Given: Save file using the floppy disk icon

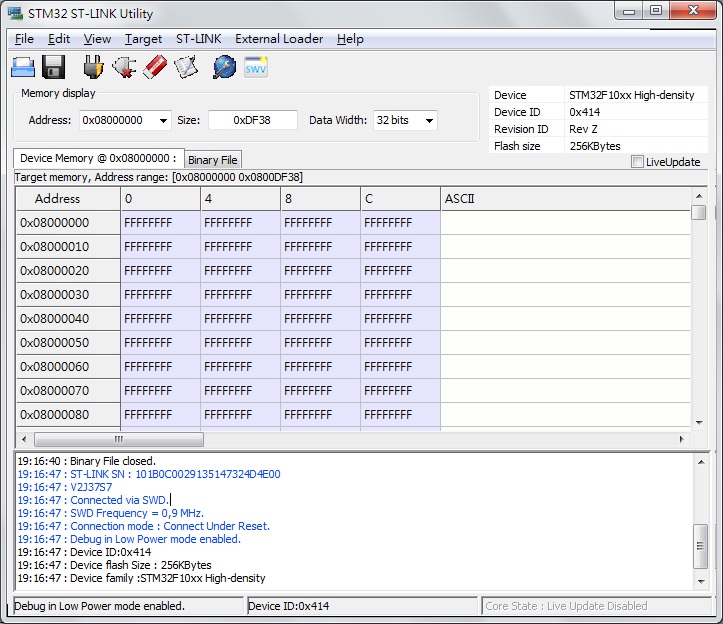Looking at the screenshot, I should [x=53, y=67].
